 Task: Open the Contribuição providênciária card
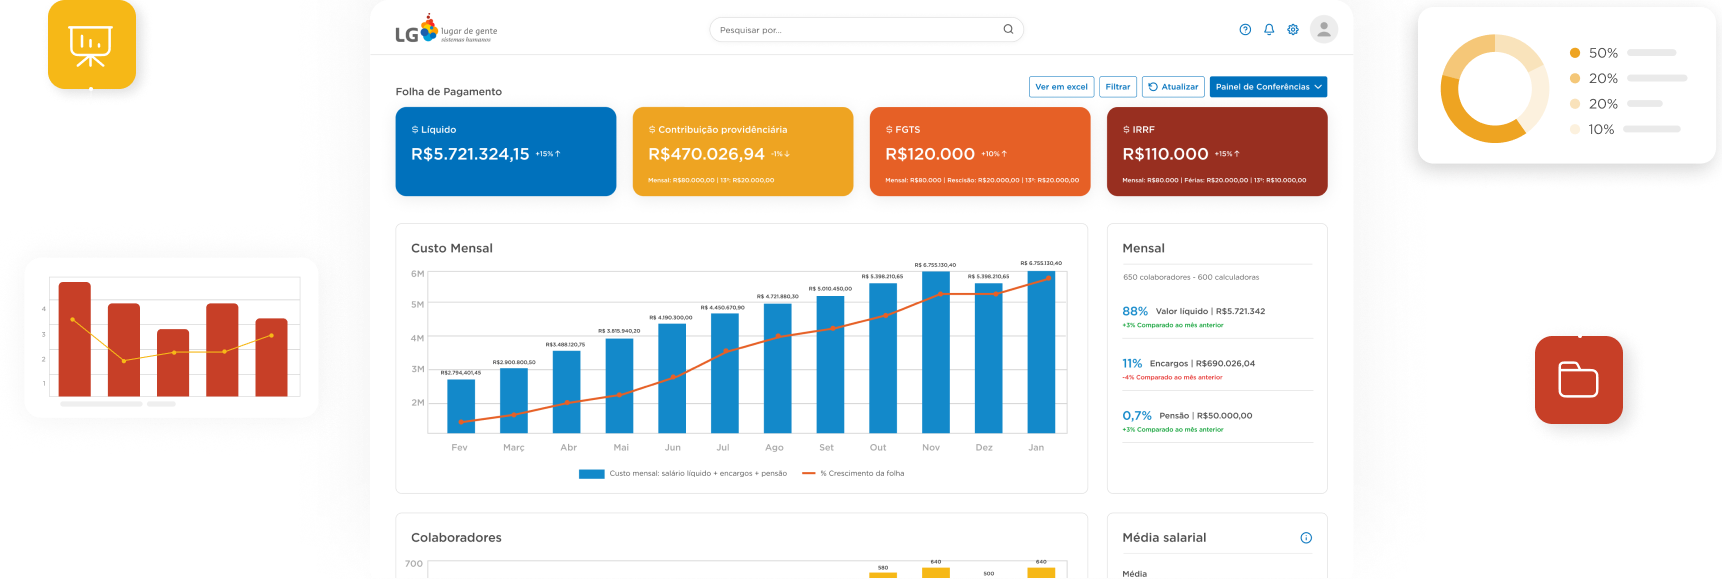742,152
